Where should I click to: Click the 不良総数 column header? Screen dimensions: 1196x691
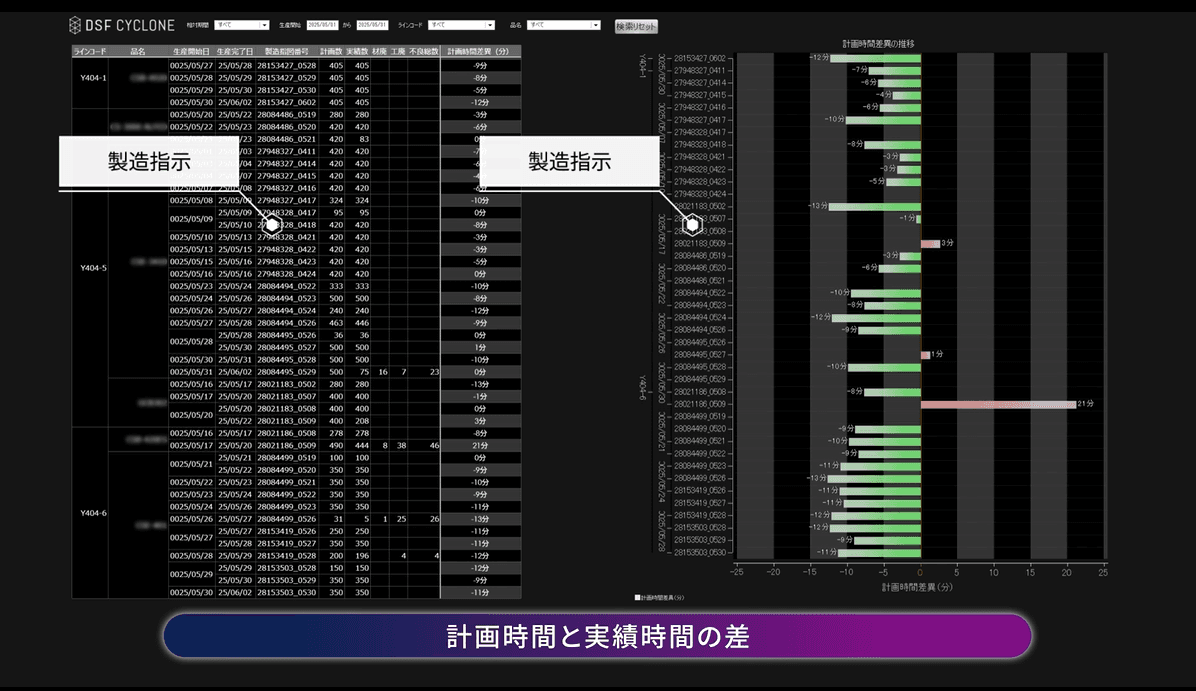pos(423,51)
